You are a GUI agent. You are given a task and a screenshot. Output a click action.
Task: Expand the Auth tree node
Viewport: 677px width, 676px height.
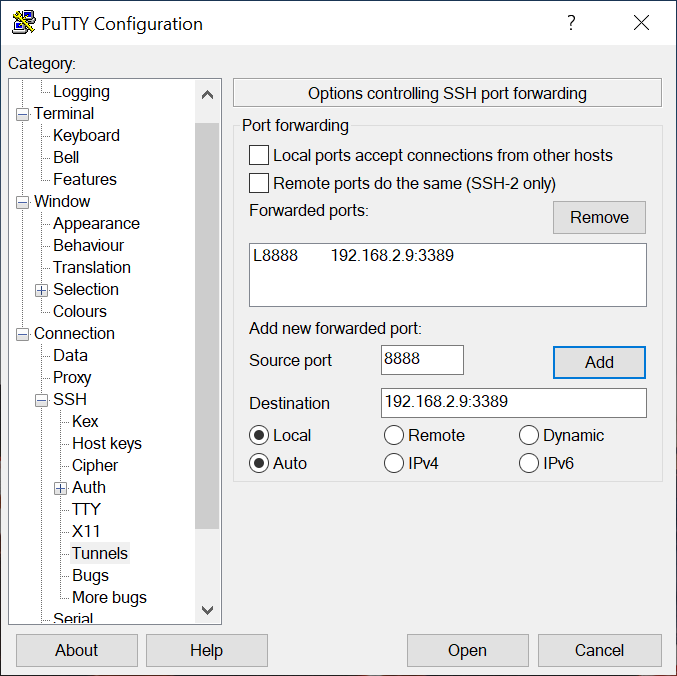click(60, 488)
